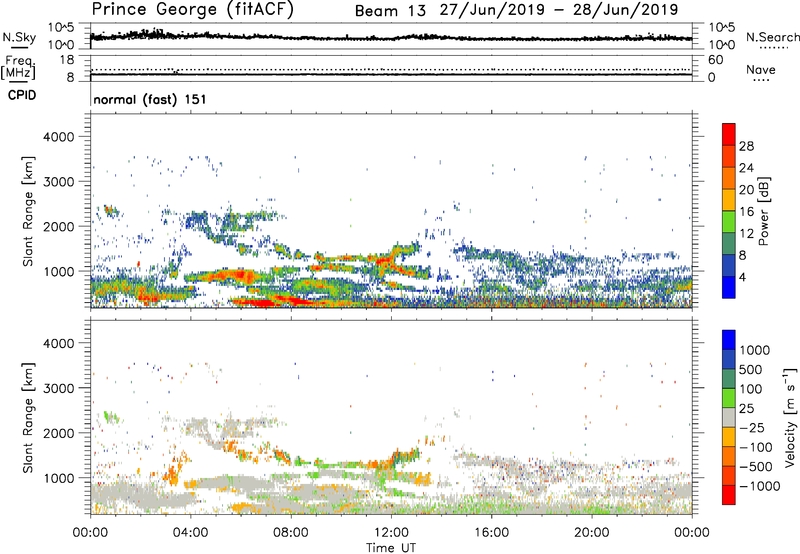Click the '12:00' time axis tick label
800x554 pixels.
pos(391,533)
